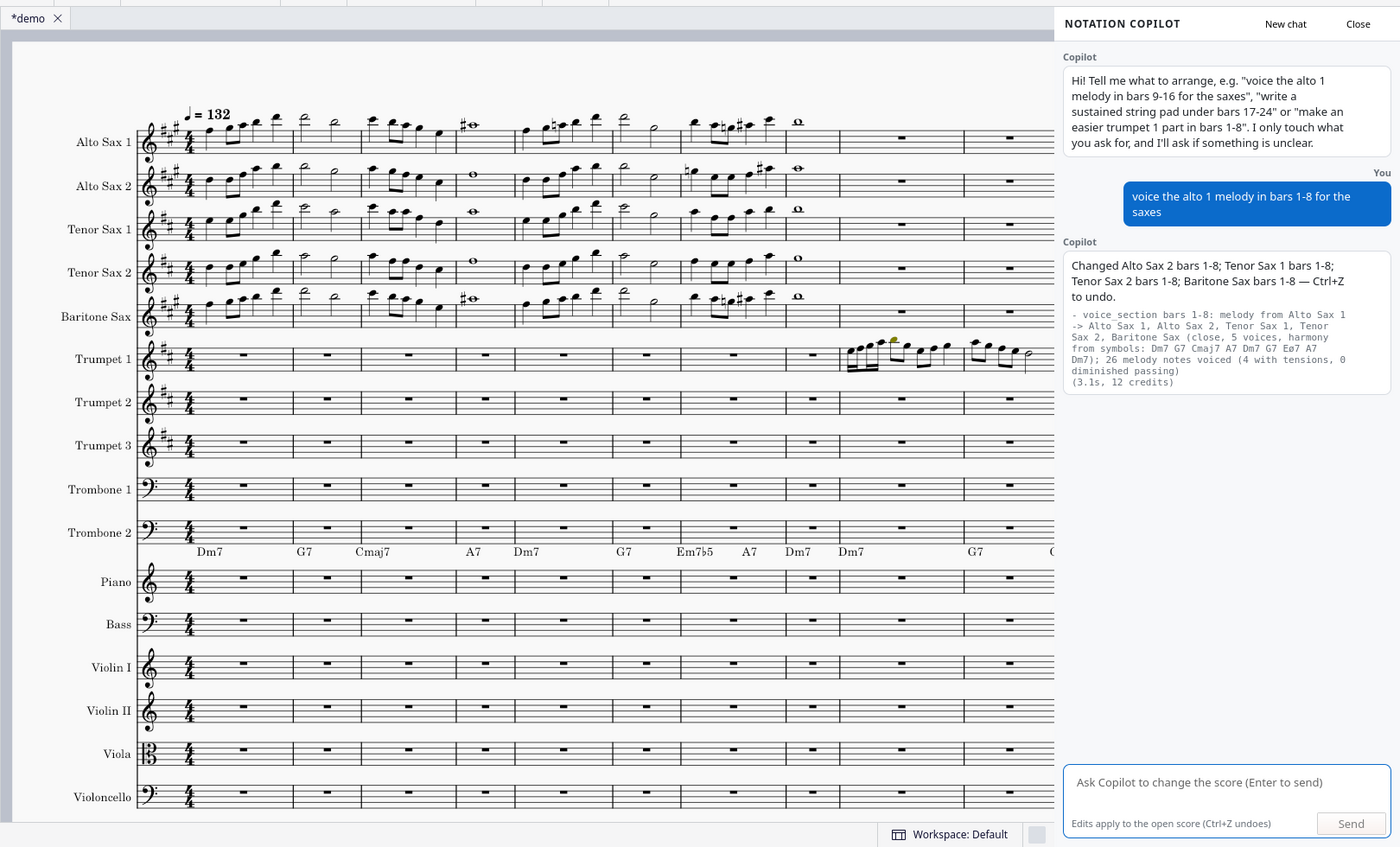Screen dimensions: 1400x847
Task: Close the demo score tab with its X
Action: [x=58, y=19]
